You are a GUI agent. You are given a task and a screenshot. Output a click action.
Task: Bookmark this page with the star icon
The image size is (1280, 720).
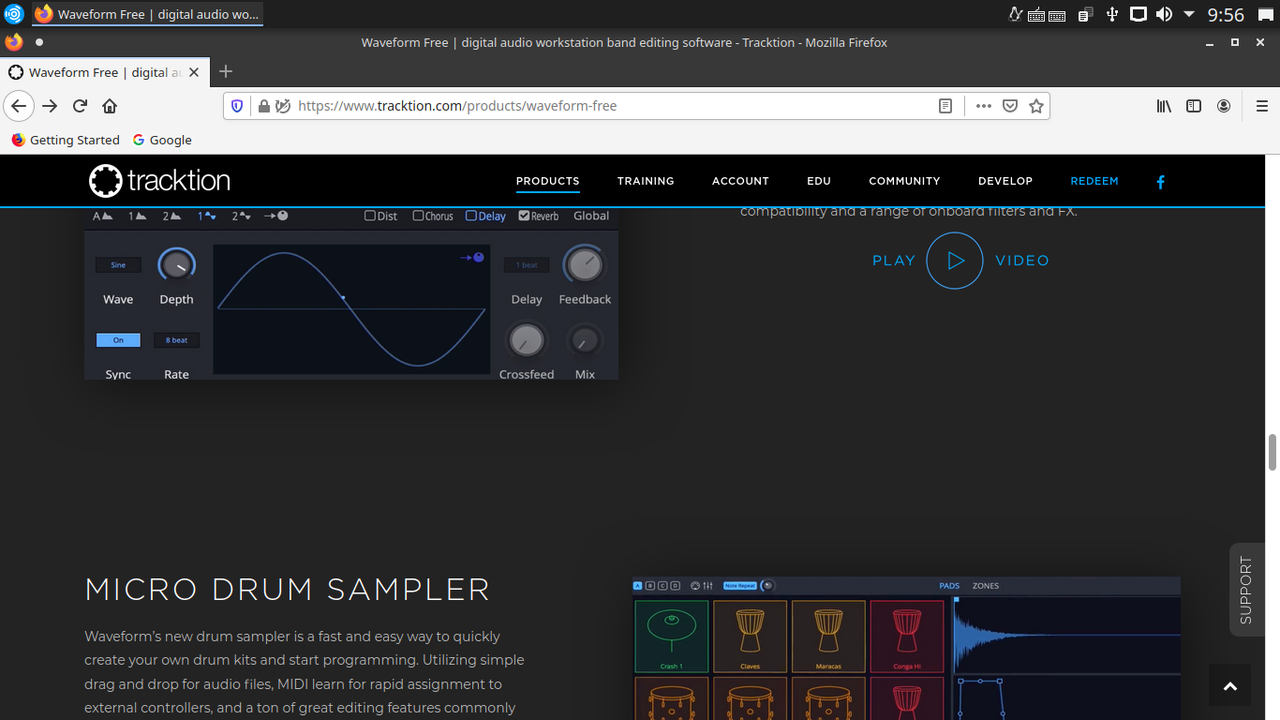click(x=1036, y=105)
